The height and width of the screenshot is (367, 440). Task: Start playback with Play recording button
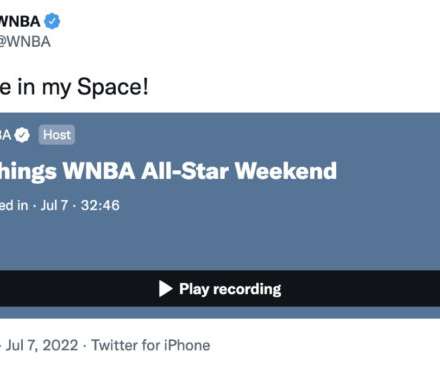[x=220, y=289]
